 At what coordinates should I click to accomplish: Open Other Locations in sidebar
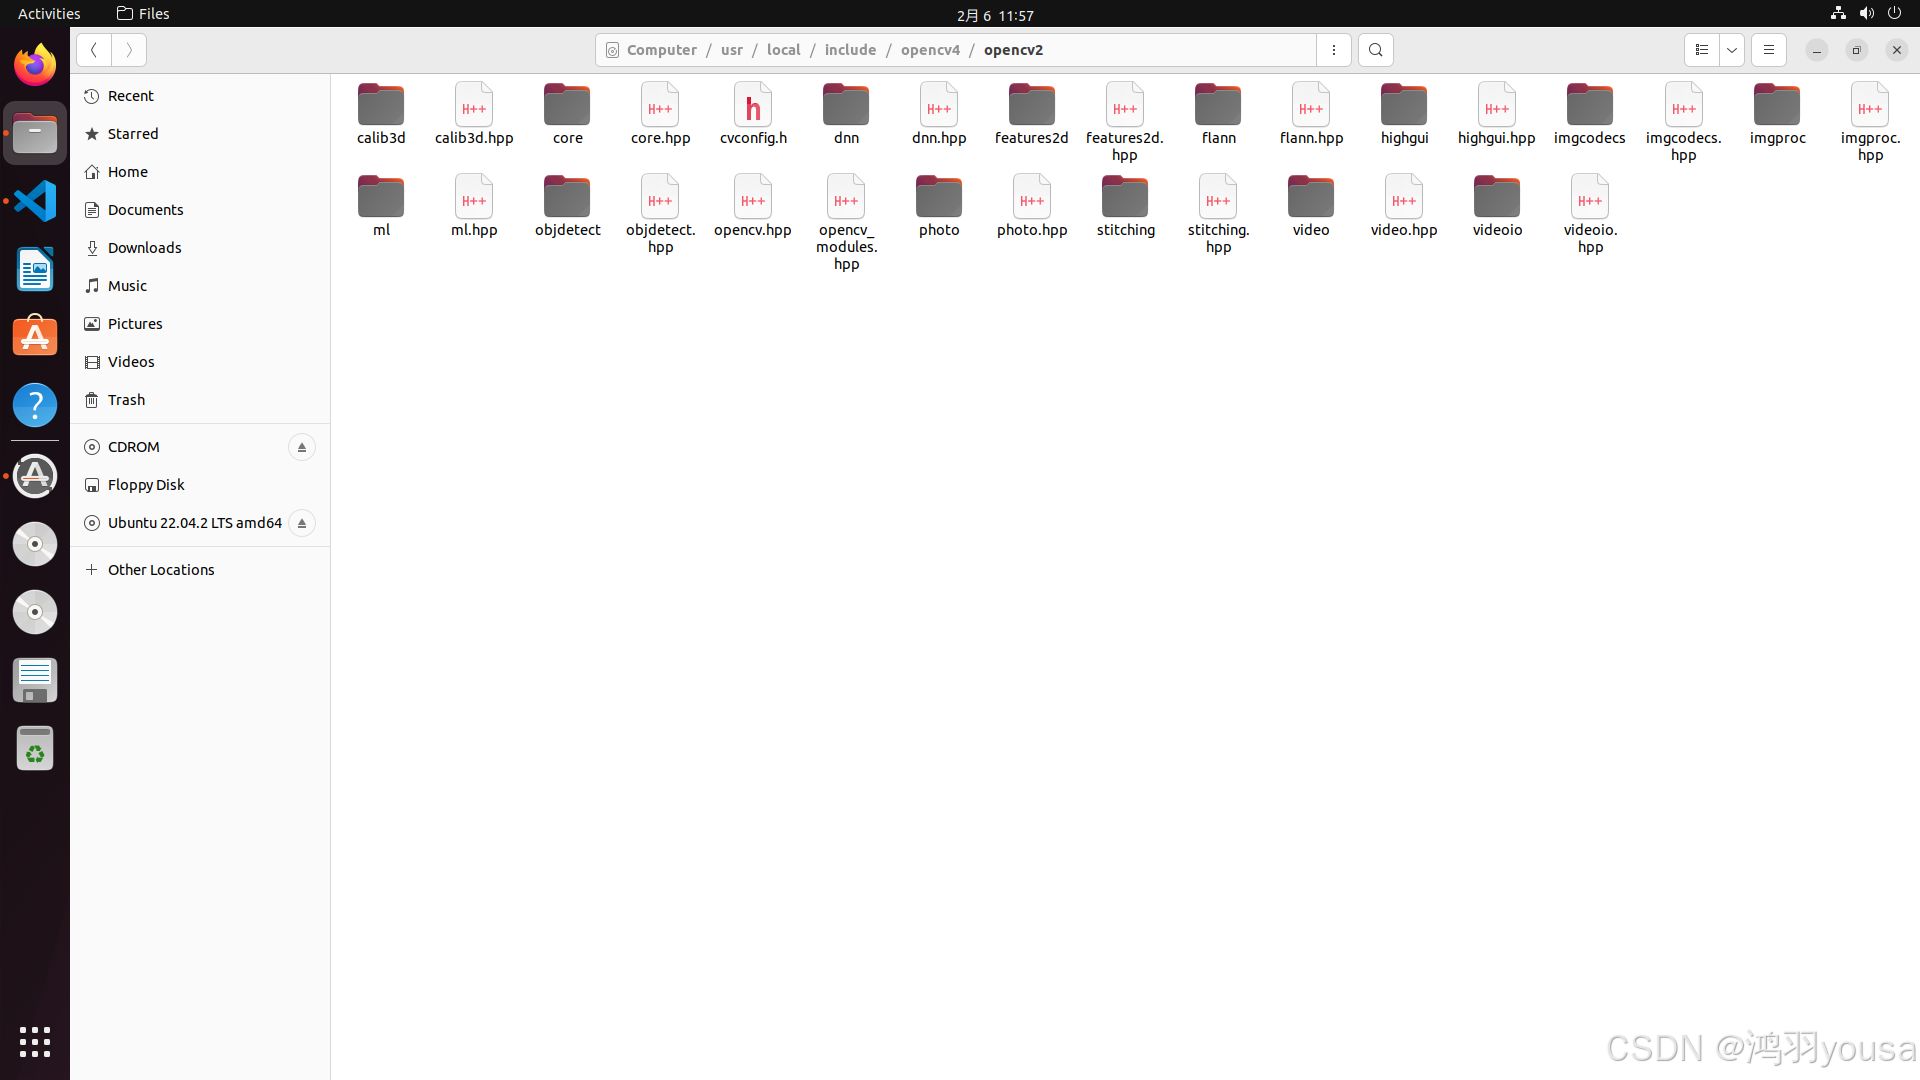(x=161, y=570)
